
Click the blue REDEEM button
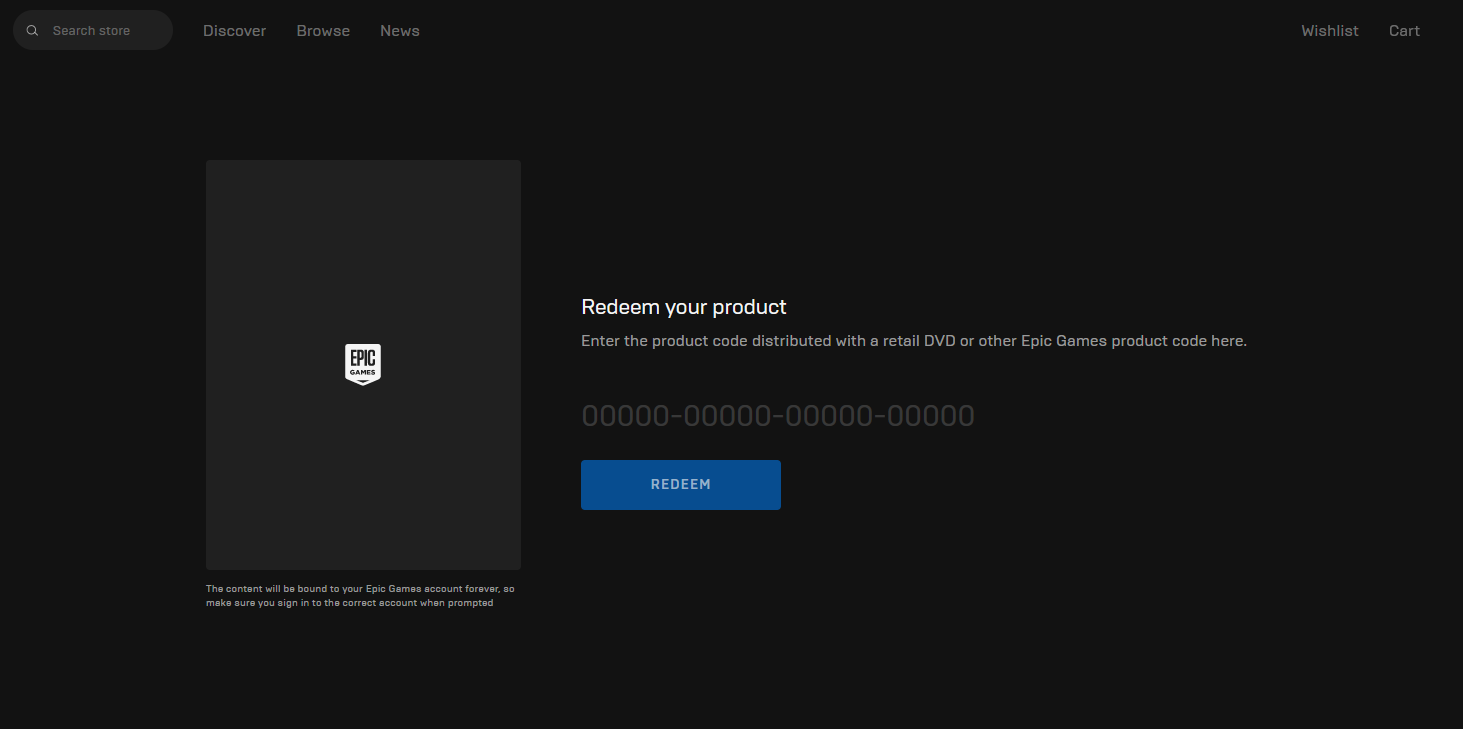(x=681, y=485)
